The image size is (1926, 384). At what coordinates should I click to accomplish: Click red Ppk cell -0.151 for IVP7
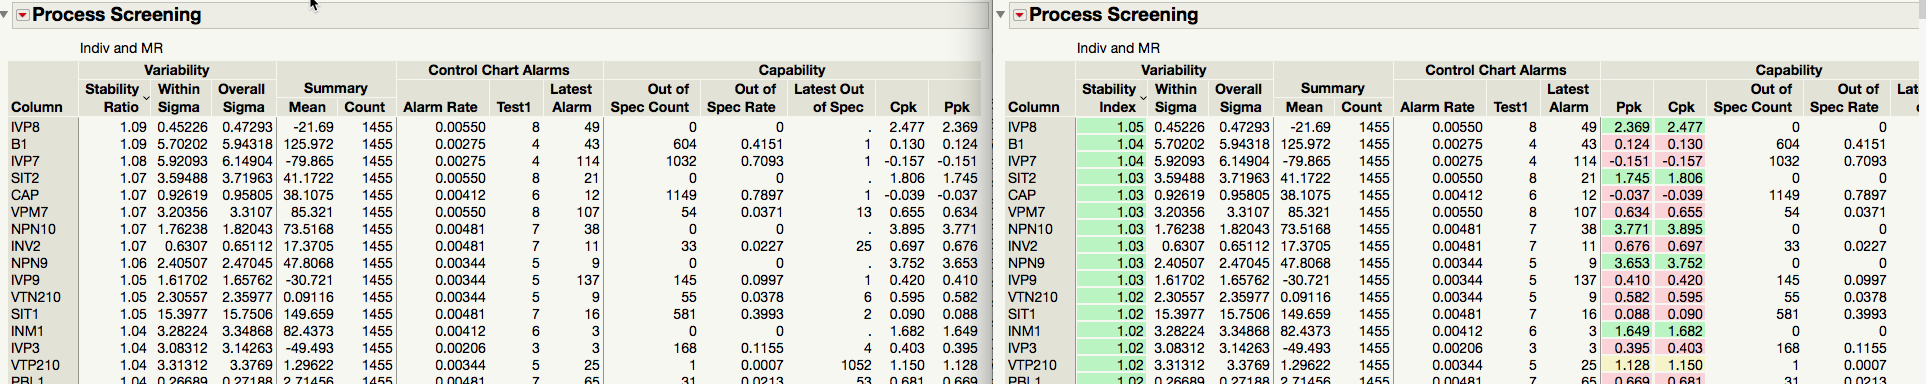point(1628,161)
